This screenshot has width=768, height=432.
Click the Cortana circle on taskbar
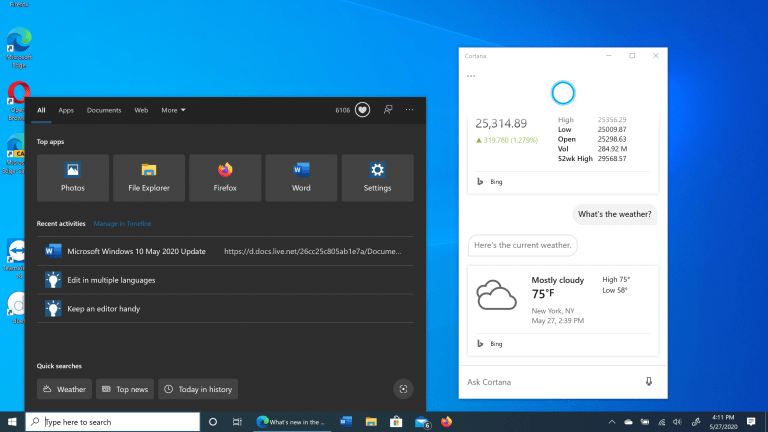pyautogui.click(x=213, y=422)
